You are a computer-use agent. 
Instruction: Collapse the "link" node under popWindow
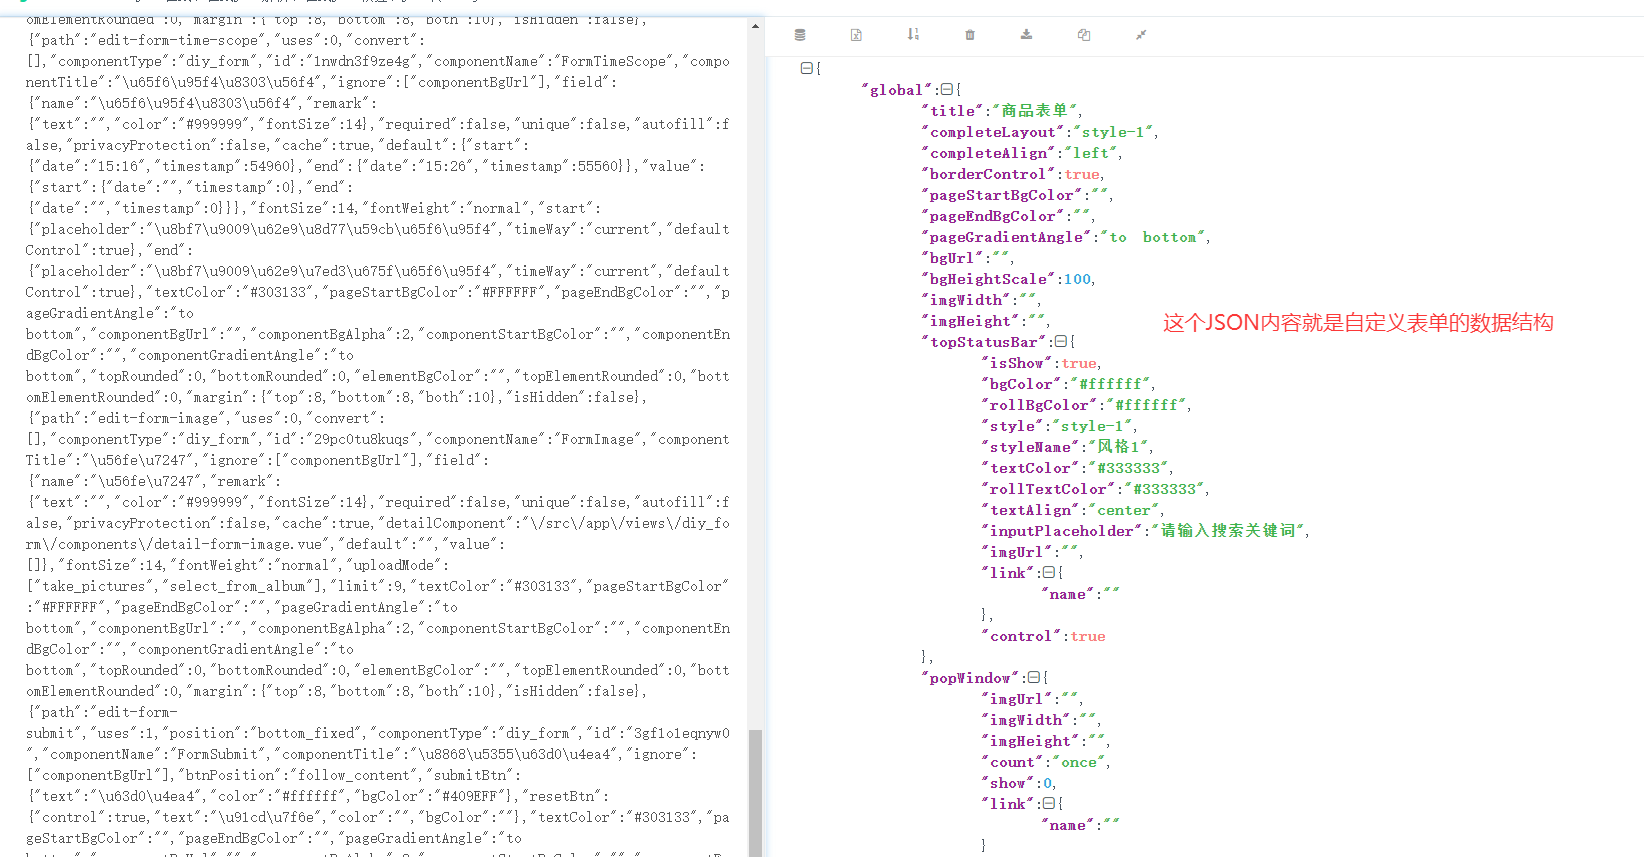pos(1048,804)
